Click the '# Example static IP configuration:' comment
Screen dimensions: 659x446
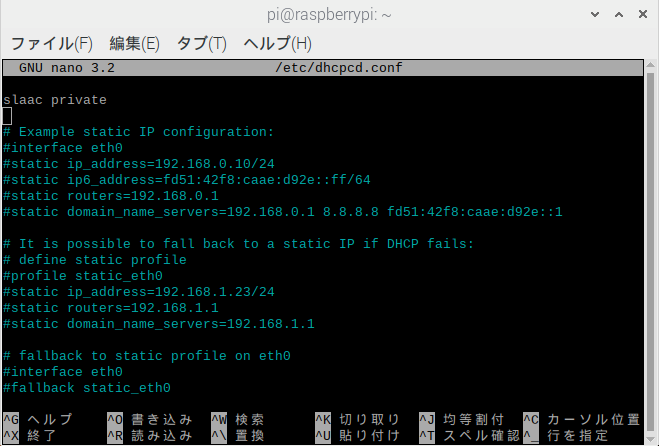coord(138,132)
